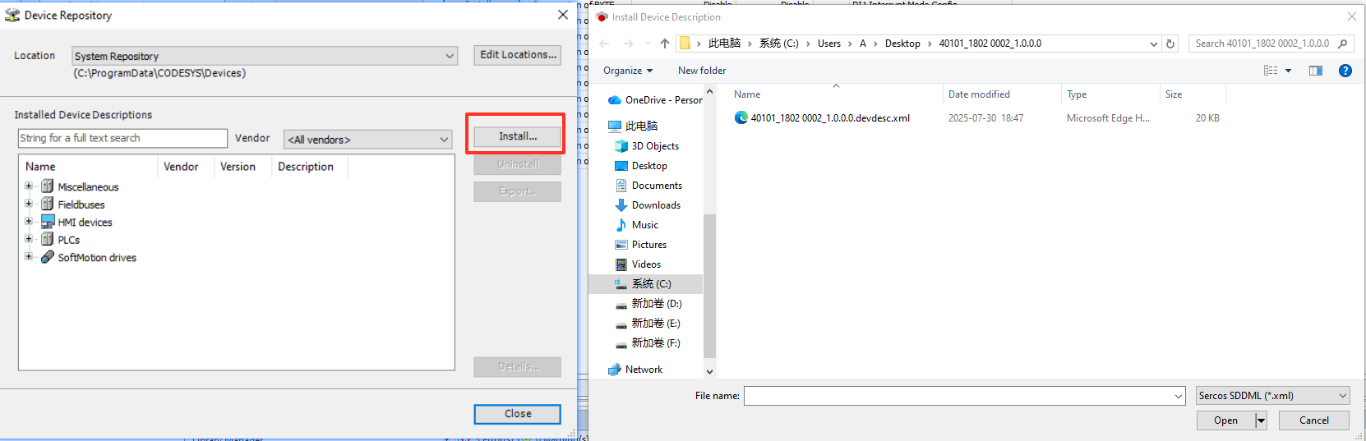
Task: Click the Install... button
Action: (517, 135)
